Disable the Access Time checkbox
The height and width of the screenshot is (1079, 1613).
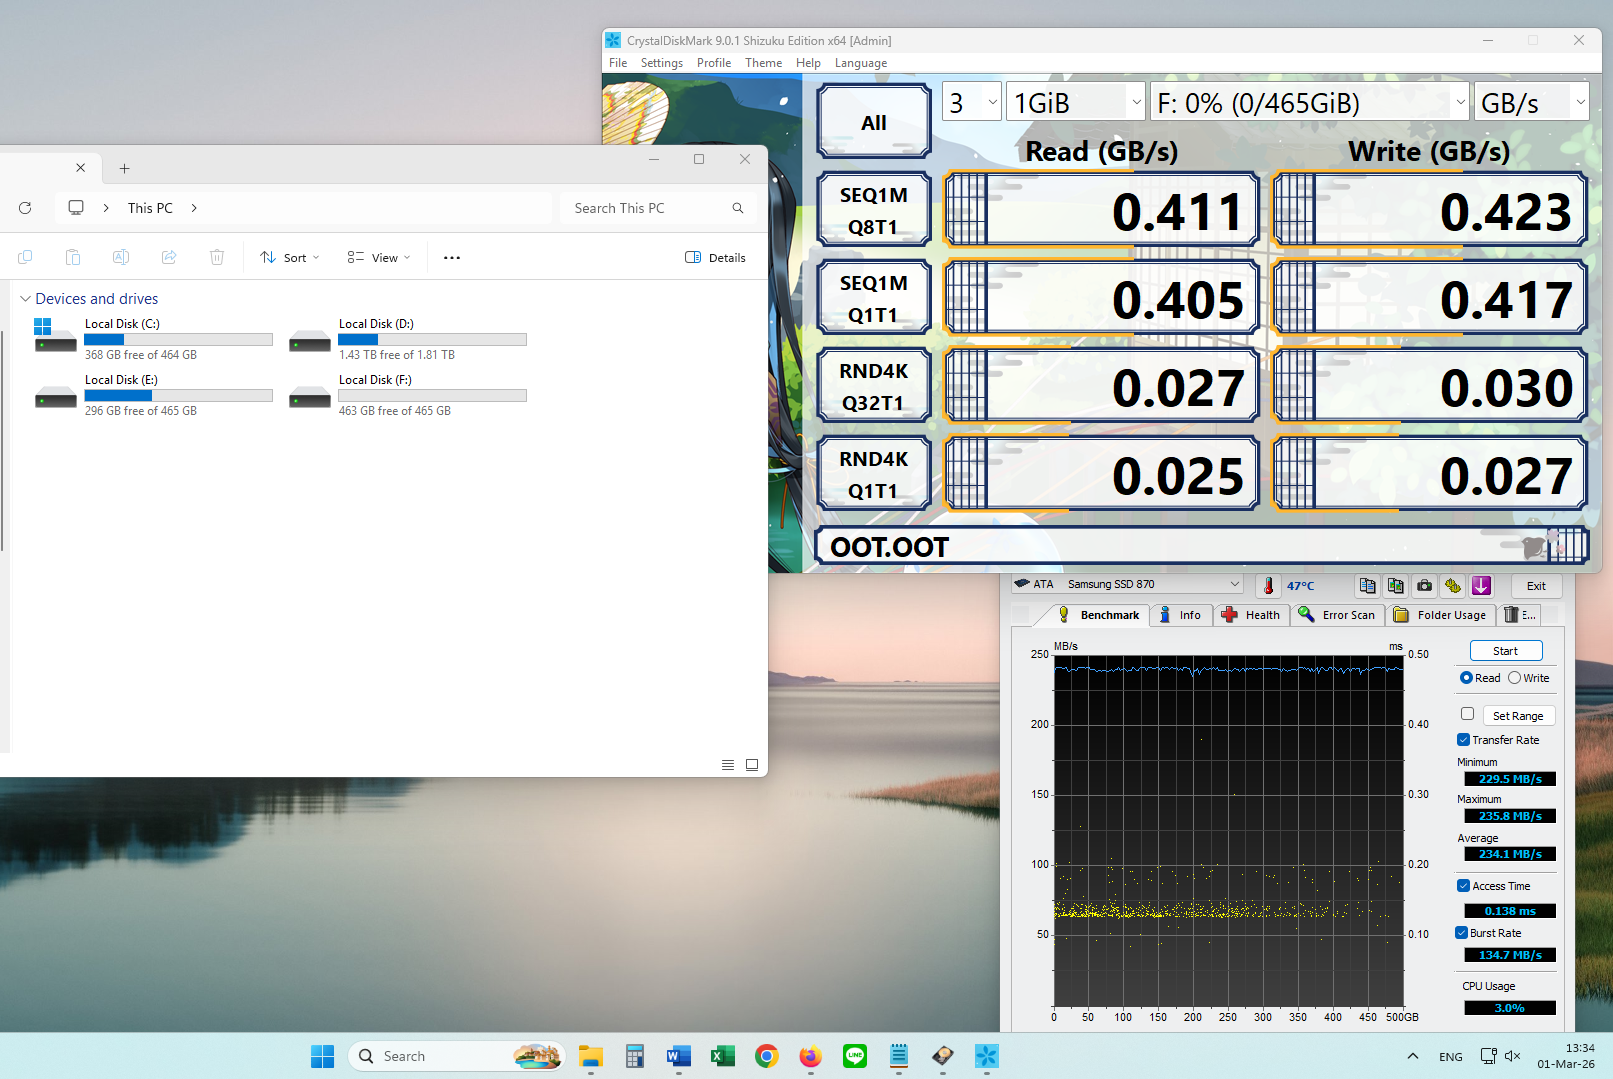(1464, 886)
